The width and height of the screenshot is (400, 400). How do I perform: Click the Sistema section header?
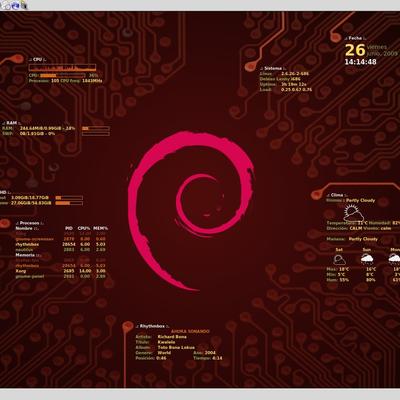tap(273, 68)
